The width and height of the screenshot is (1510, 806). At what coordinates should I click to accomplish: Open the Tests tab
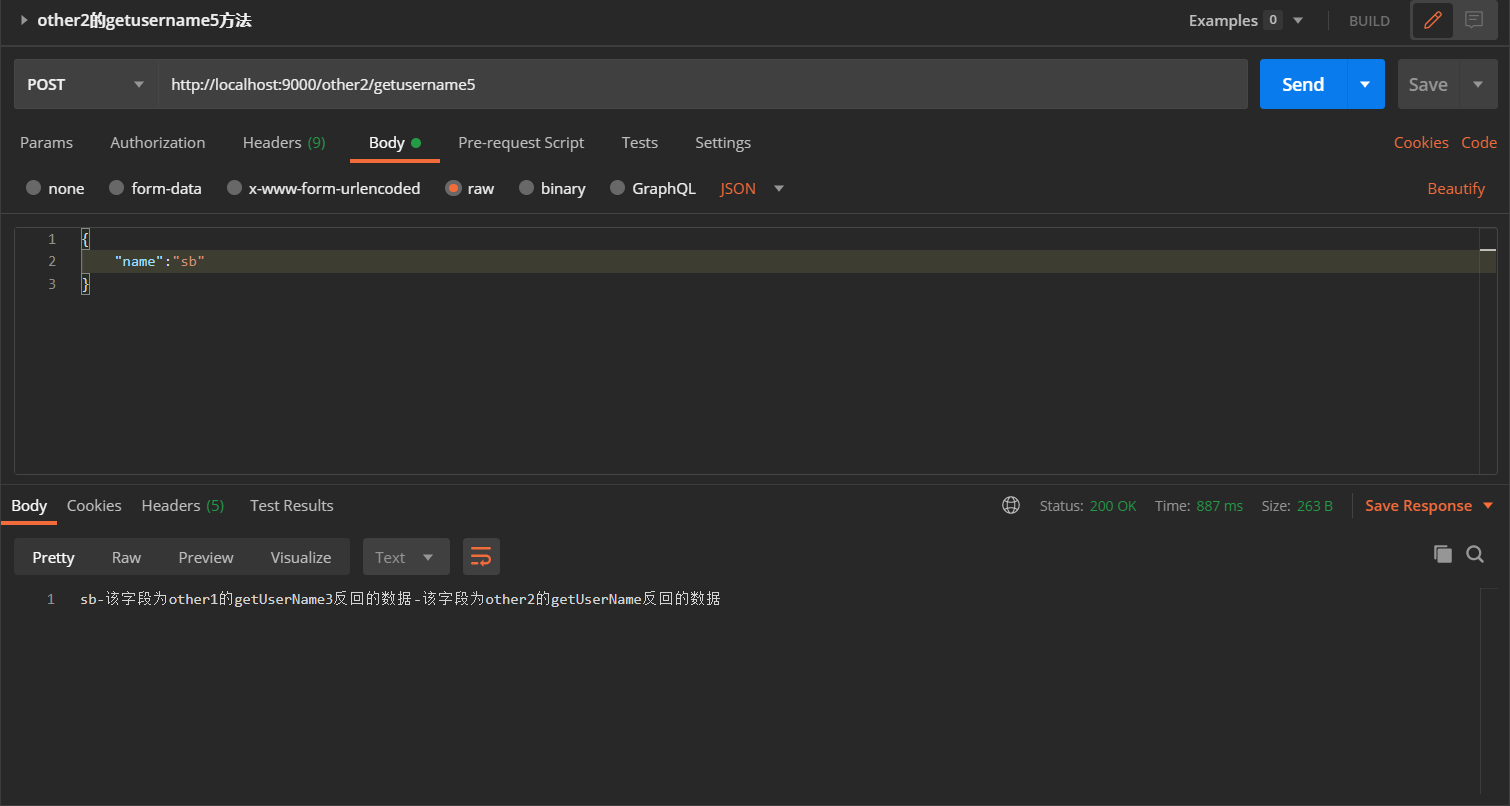coord(639,142)
